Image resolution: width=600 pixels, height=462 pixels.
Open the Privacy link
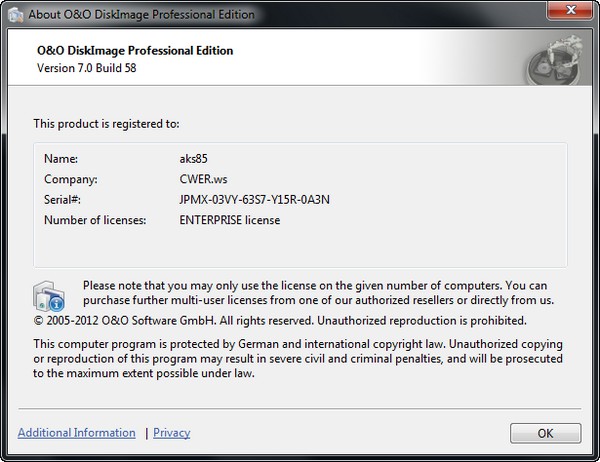click(x=171, y=433)
